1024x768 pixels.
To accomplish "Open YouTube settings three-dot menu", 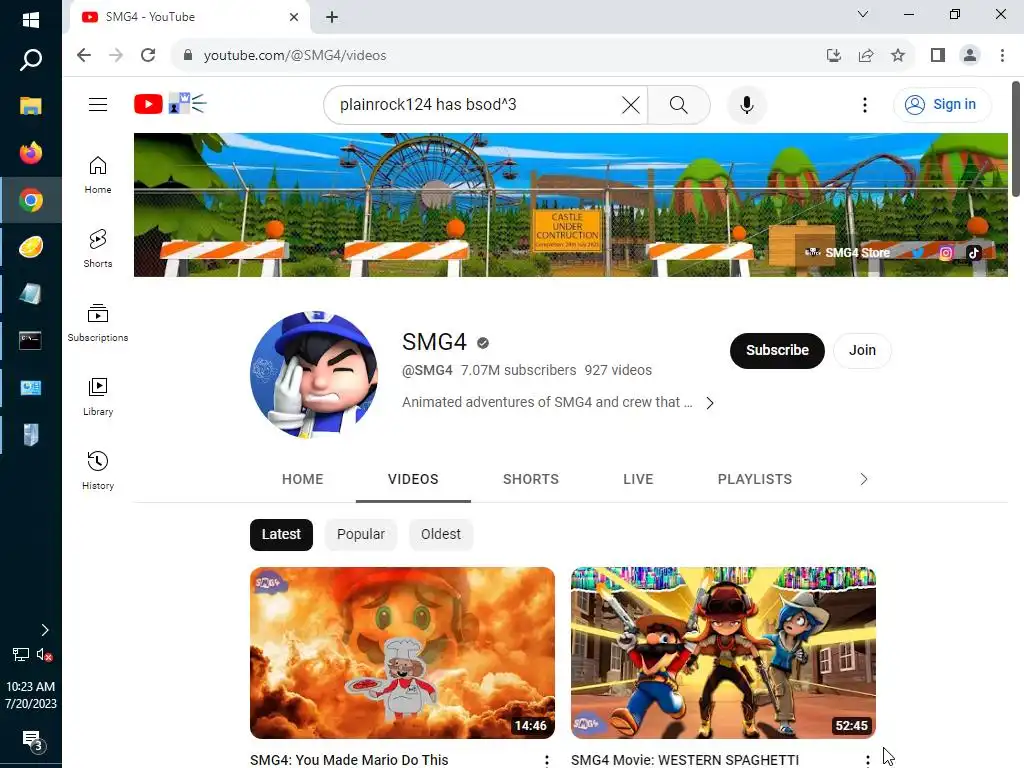I will point(865,104).
